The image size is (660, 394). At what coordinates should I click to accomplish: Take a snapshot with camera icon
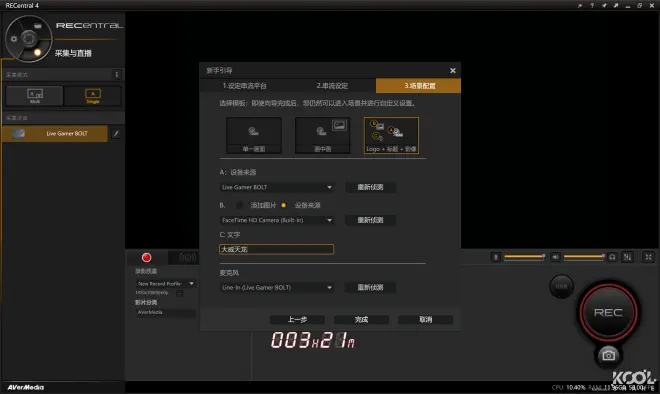click(608, 355)
